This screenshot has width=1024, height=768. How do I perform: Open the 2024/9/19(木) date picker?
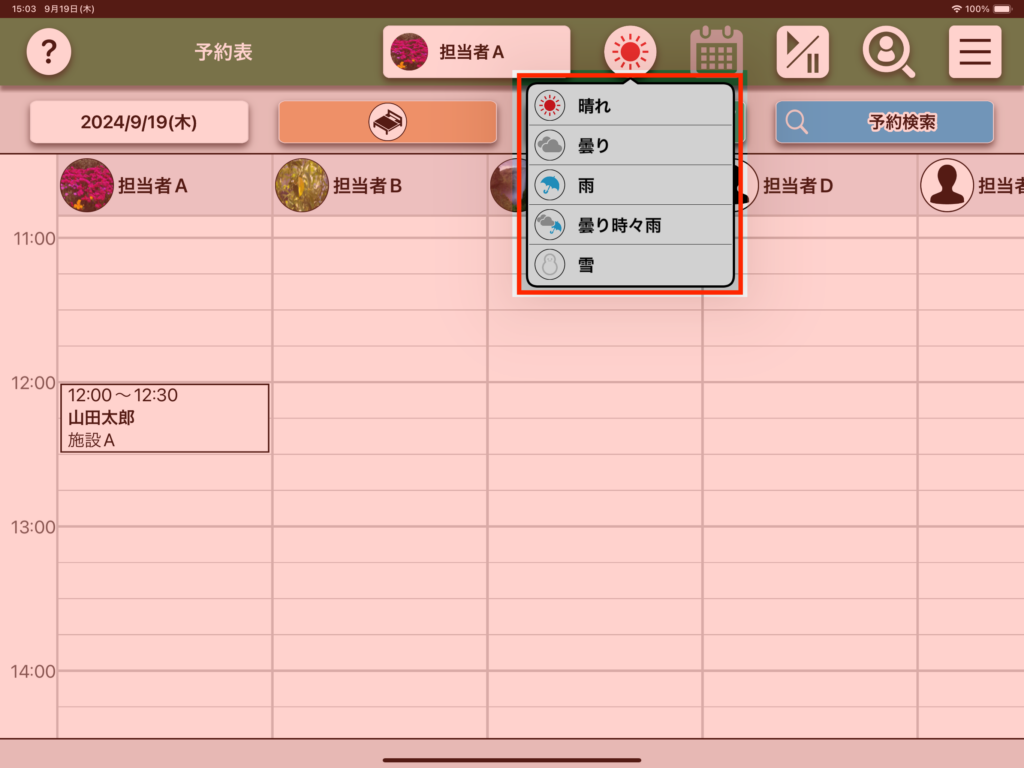click(x=139, y=122)
